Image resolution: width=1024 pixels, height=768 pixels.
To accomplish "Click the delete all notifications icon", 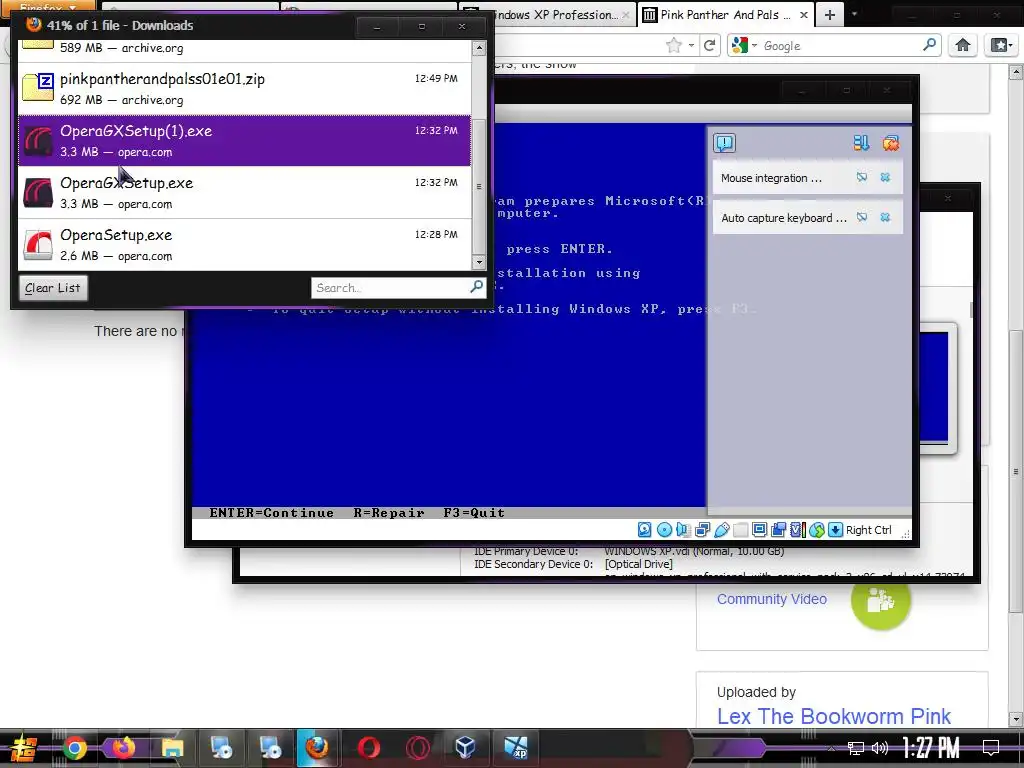I will (x=891, y=143).
